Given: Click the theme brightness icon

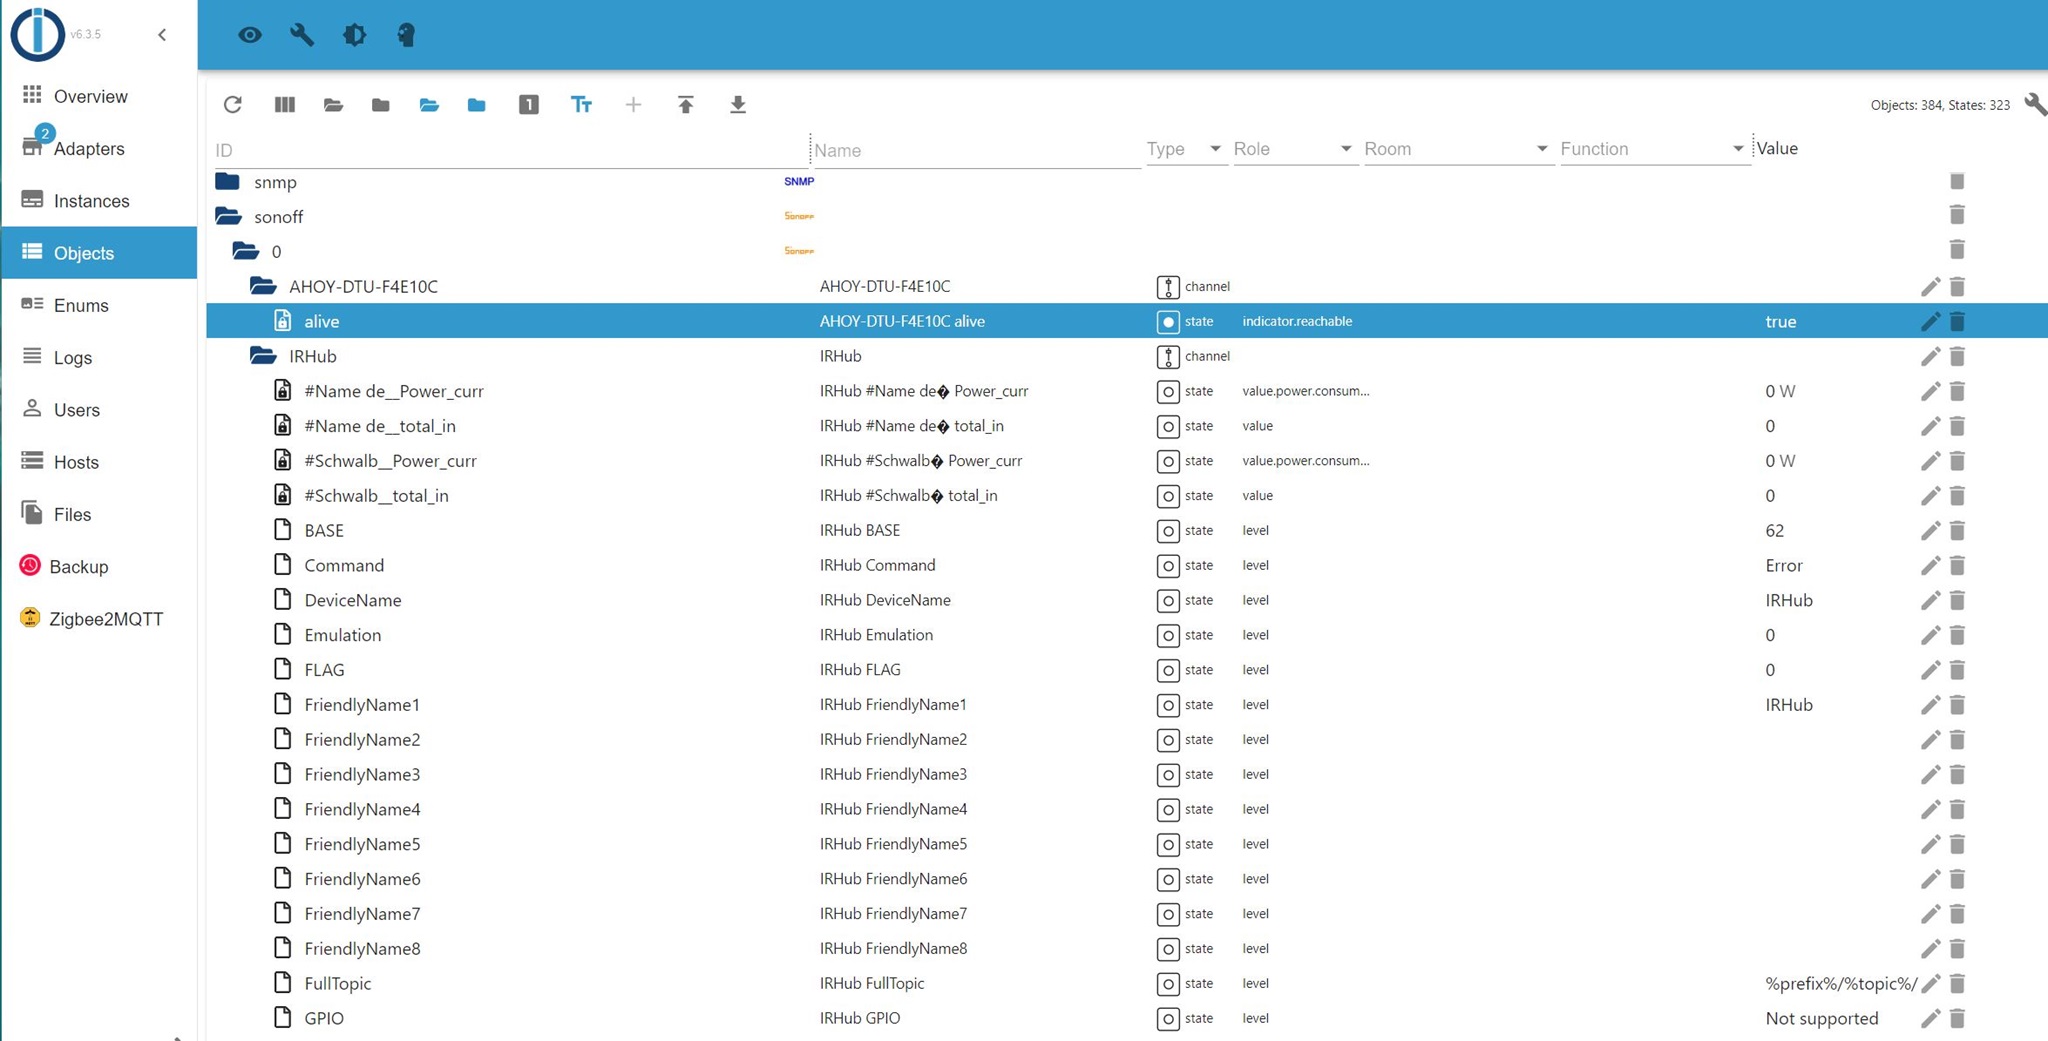Looking at the screenshot, I should pos(354,35).
